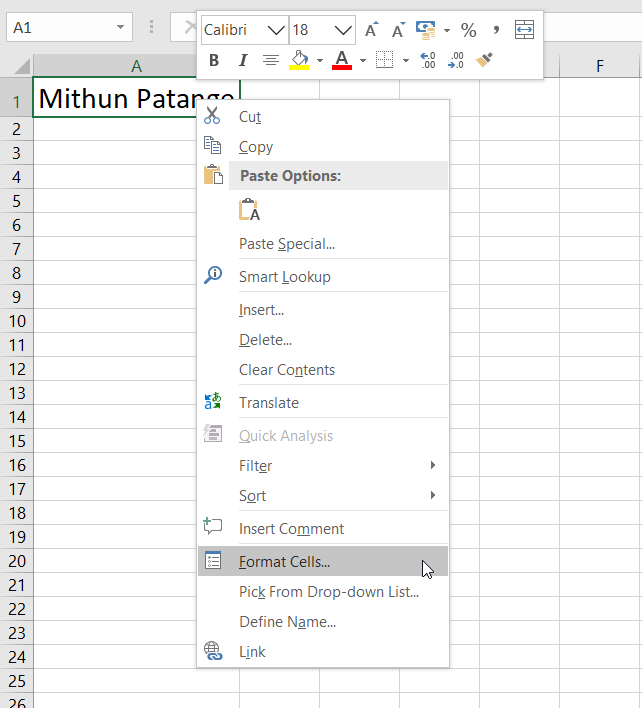Click the Insert Comment bubble icon
The image size is (642, 708).
[213, 526]
